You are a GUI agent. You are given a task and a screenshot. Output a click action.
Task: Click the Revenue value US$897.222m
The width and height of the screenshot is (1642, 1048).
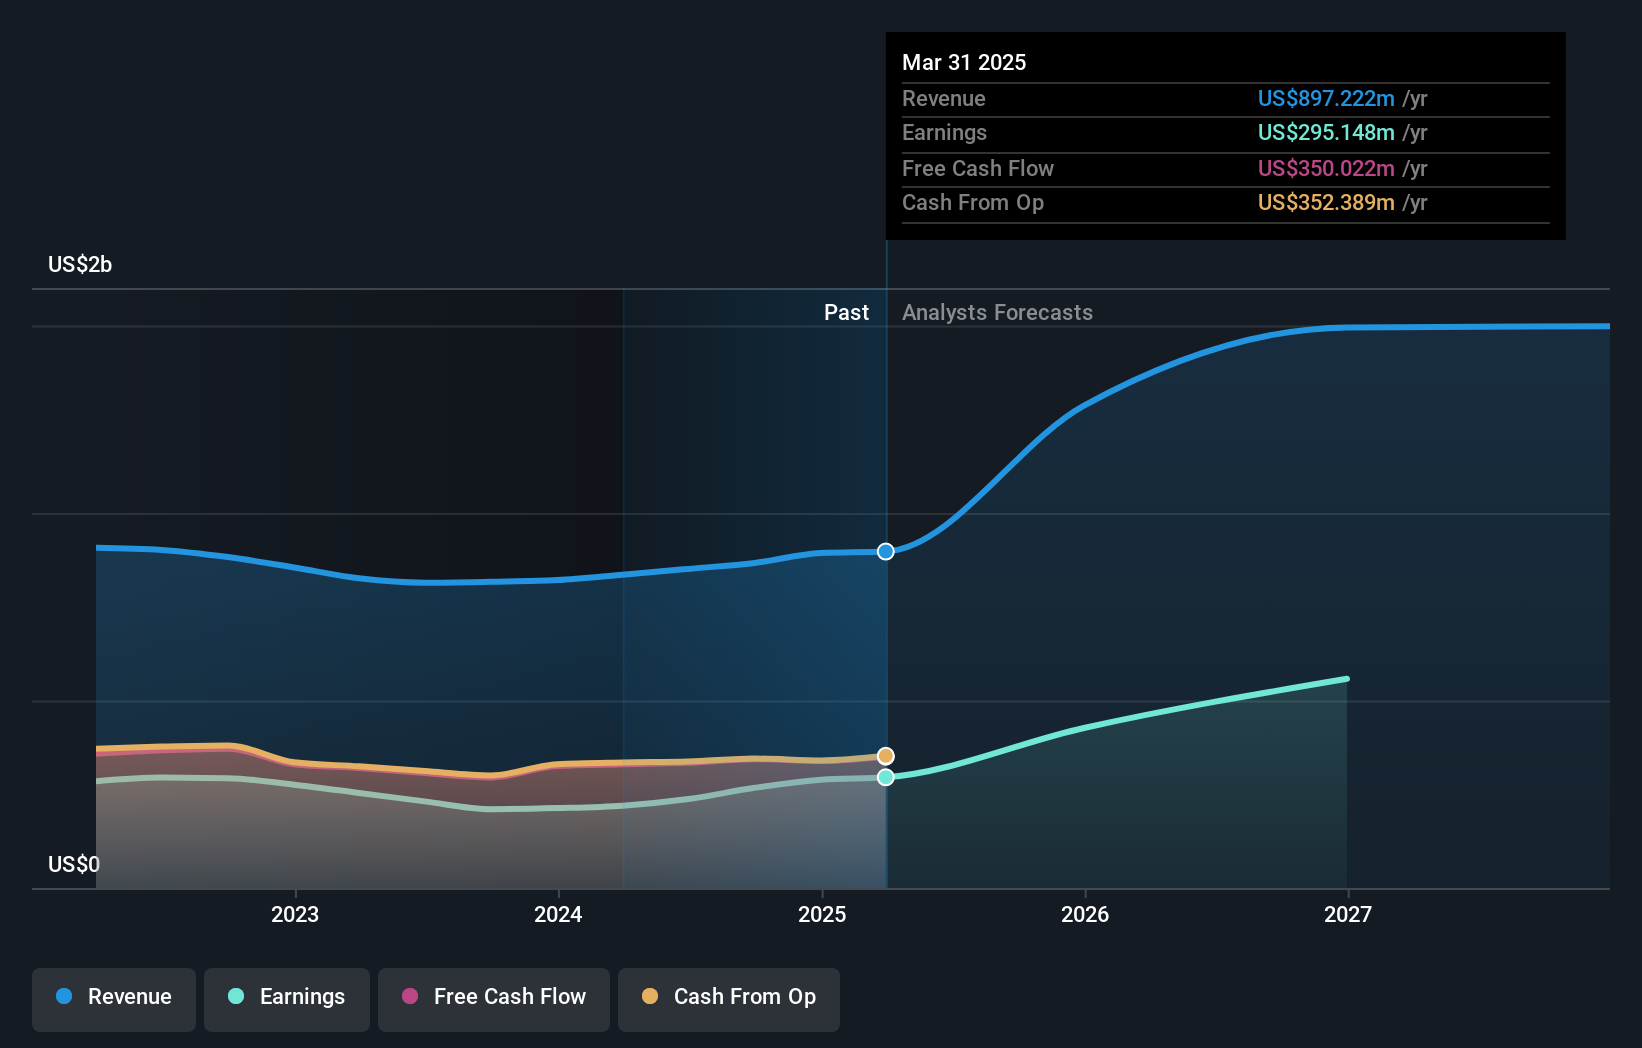pyautogui.click(x=1326, y=98)
